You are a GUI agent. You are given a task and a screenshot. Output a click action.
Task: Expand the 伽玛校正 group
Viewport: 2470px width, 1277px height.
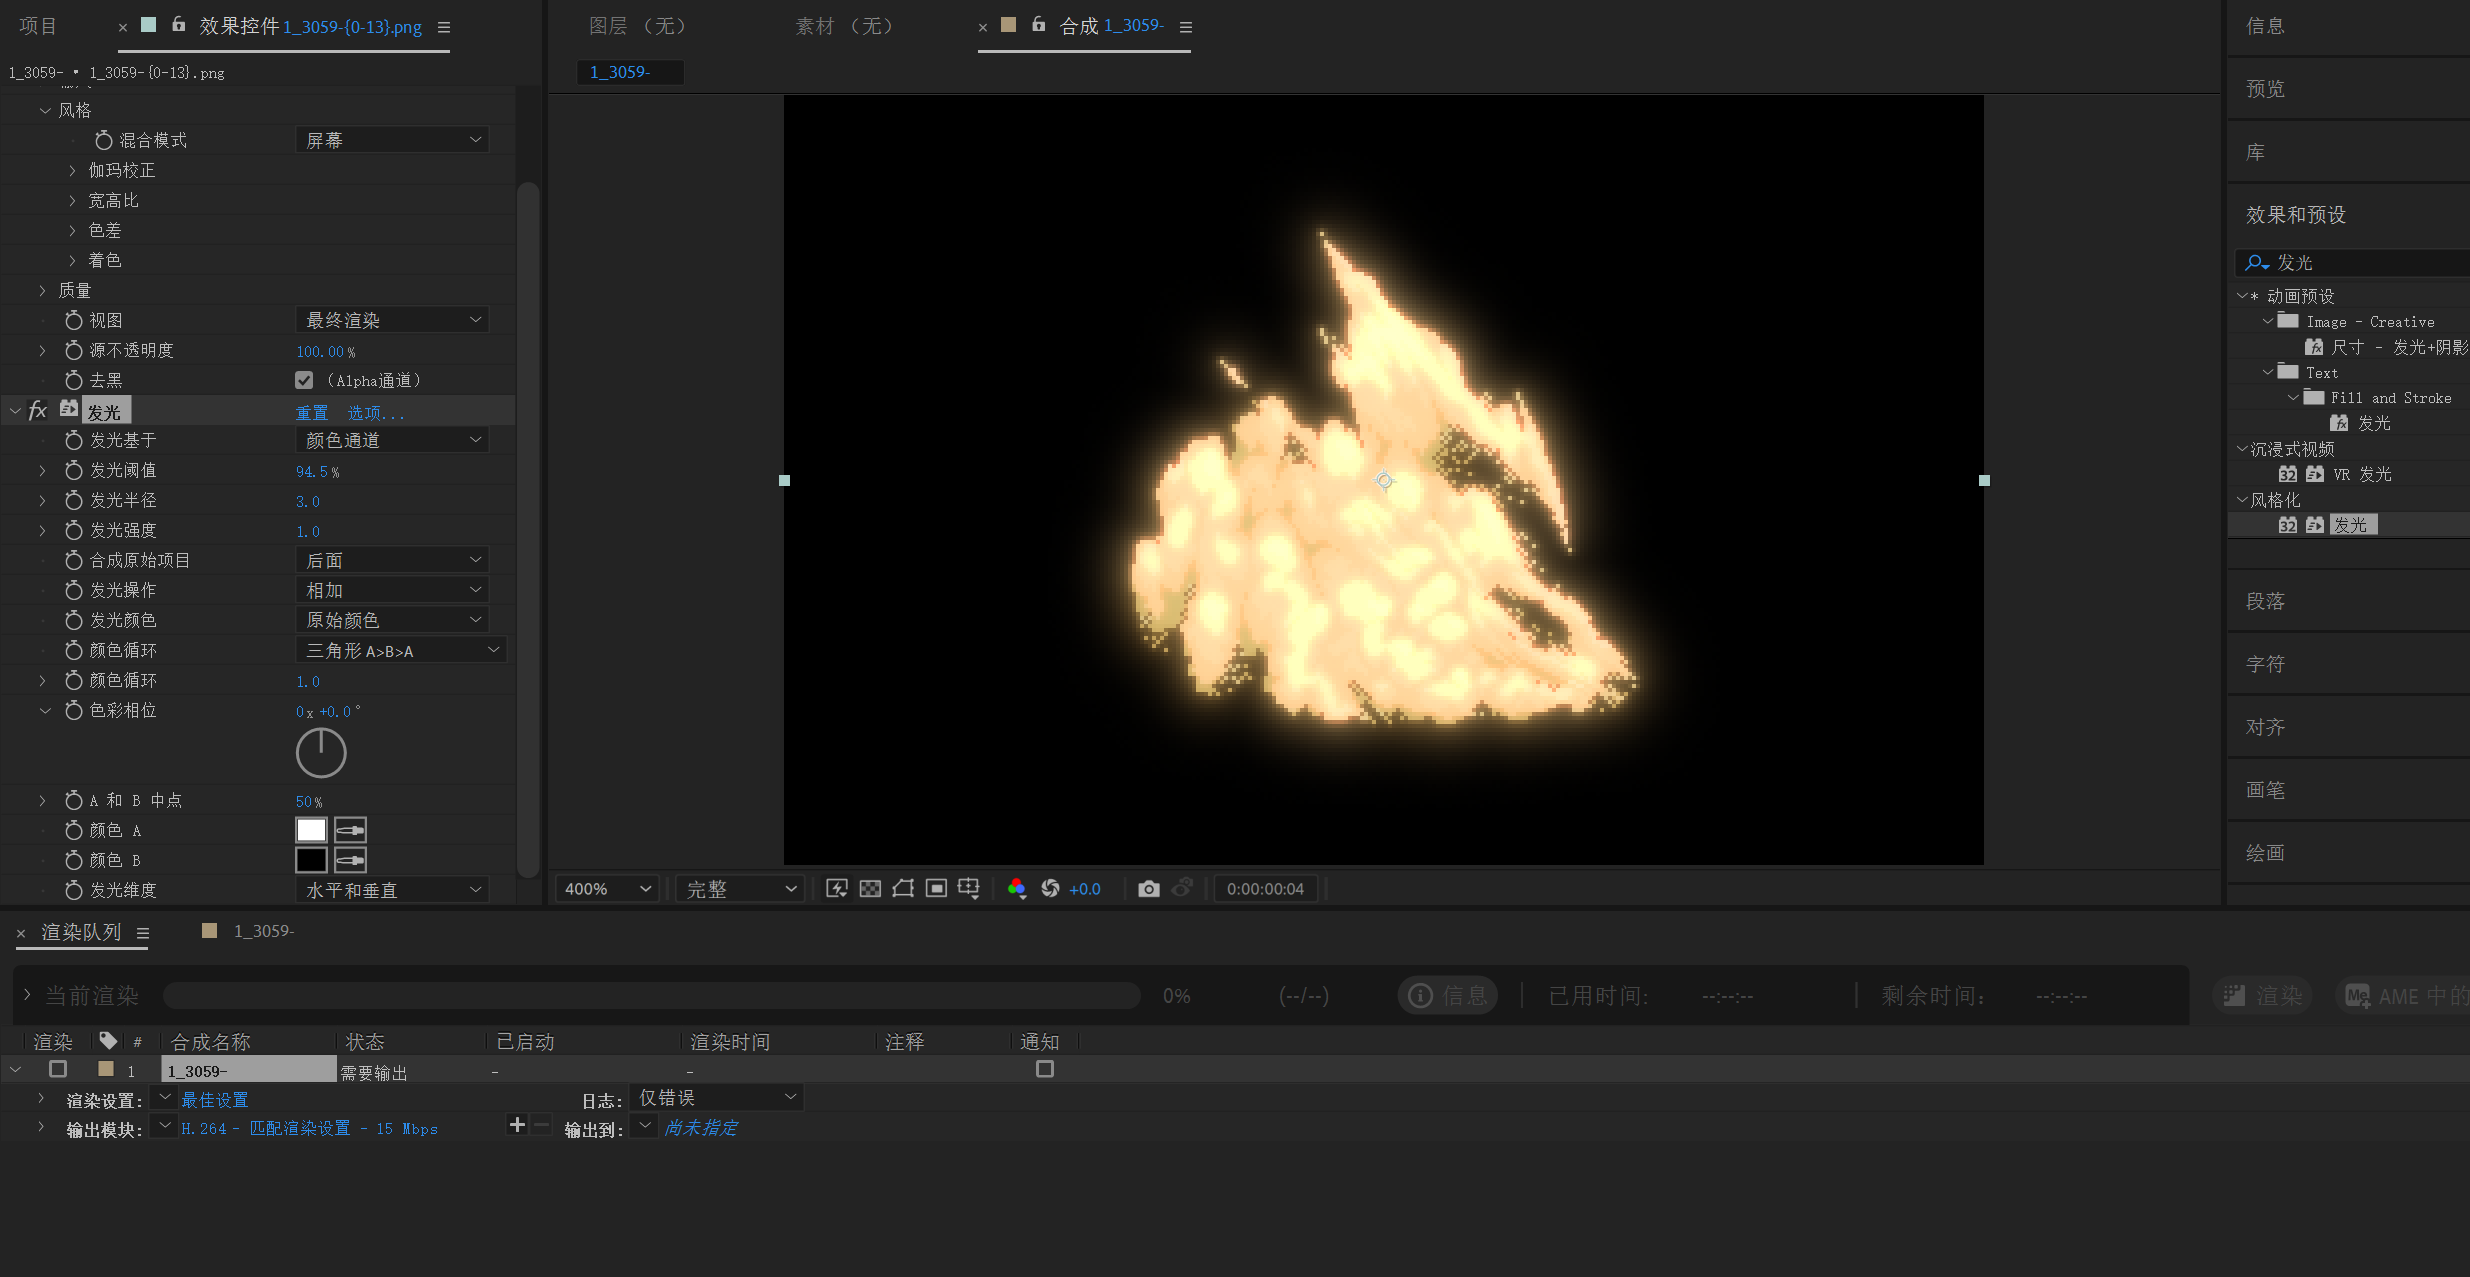click(72, 171)
